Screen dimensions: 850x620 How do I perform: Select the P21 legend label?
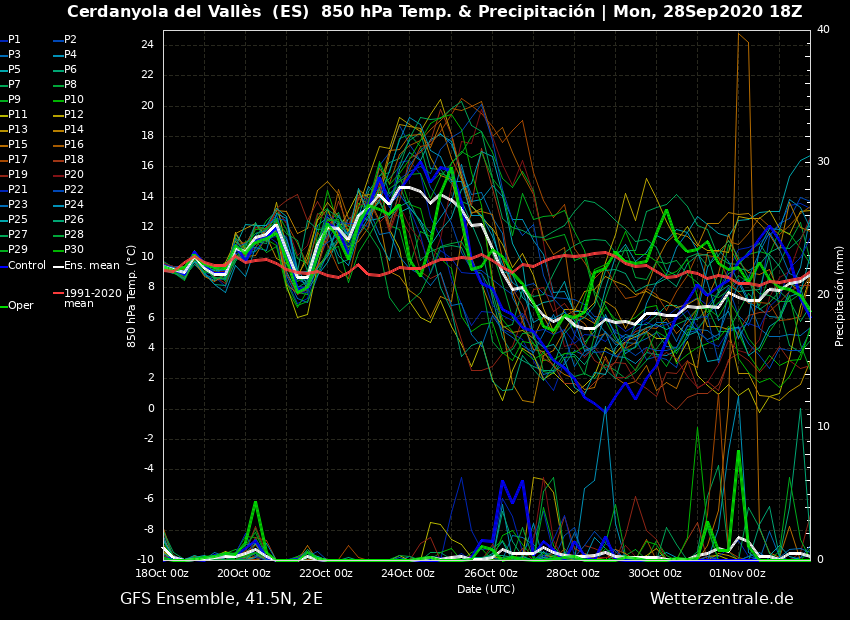18,190
